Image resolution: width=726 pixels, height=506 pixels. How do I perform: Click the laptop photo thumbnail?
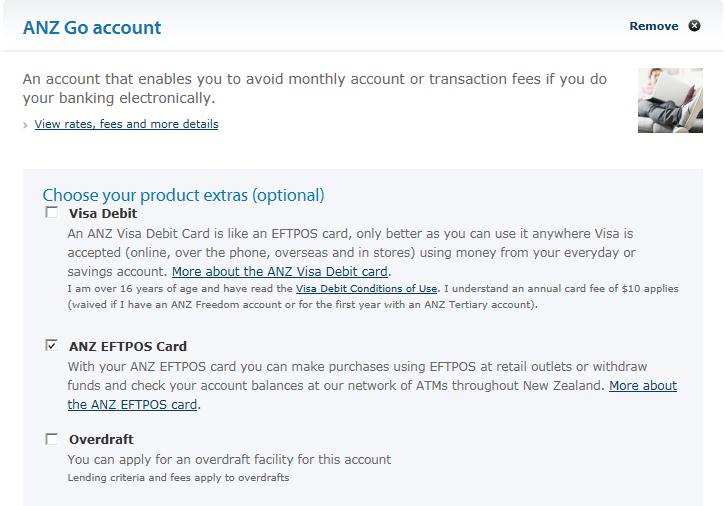coord(670,101)
